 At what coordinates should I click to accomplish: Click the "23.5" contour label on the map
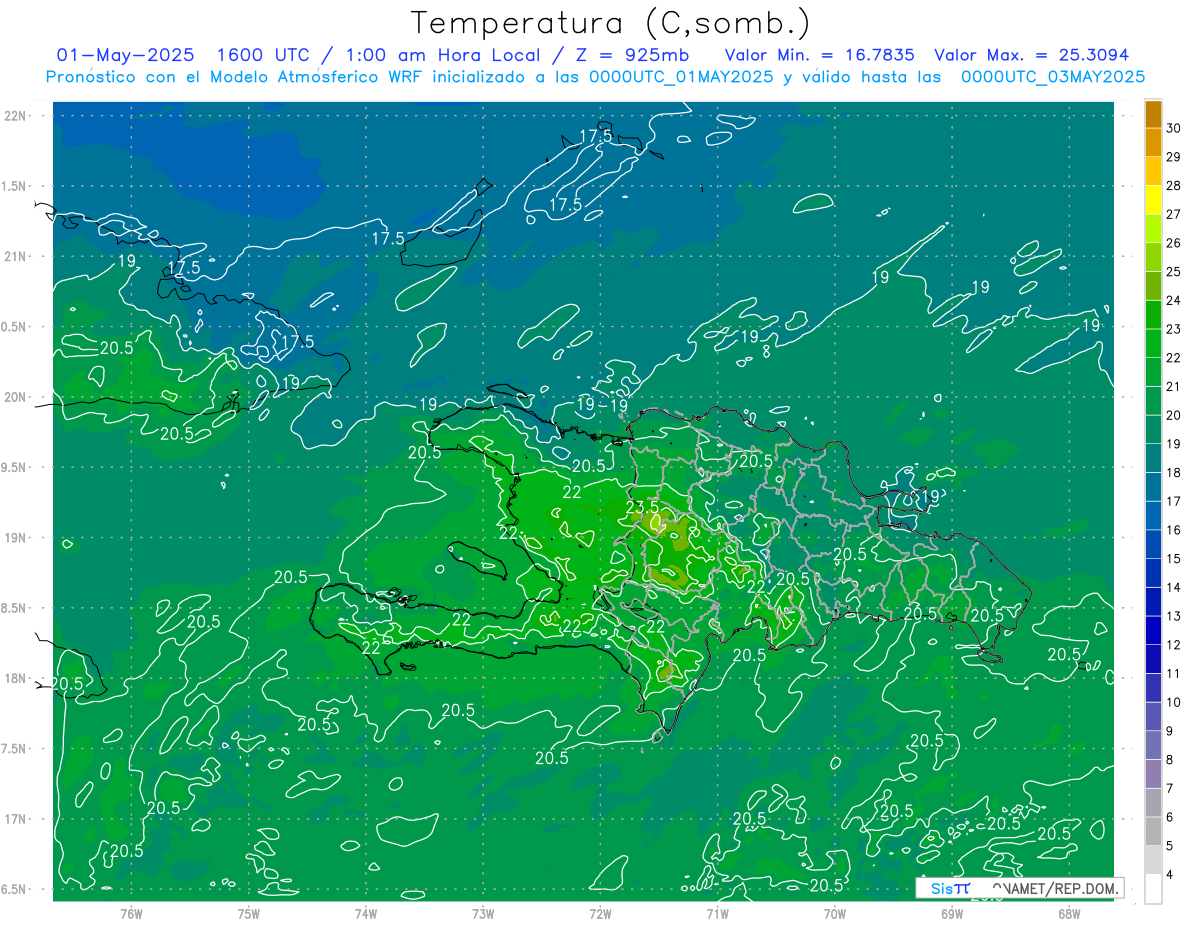[x=641, y=507]
